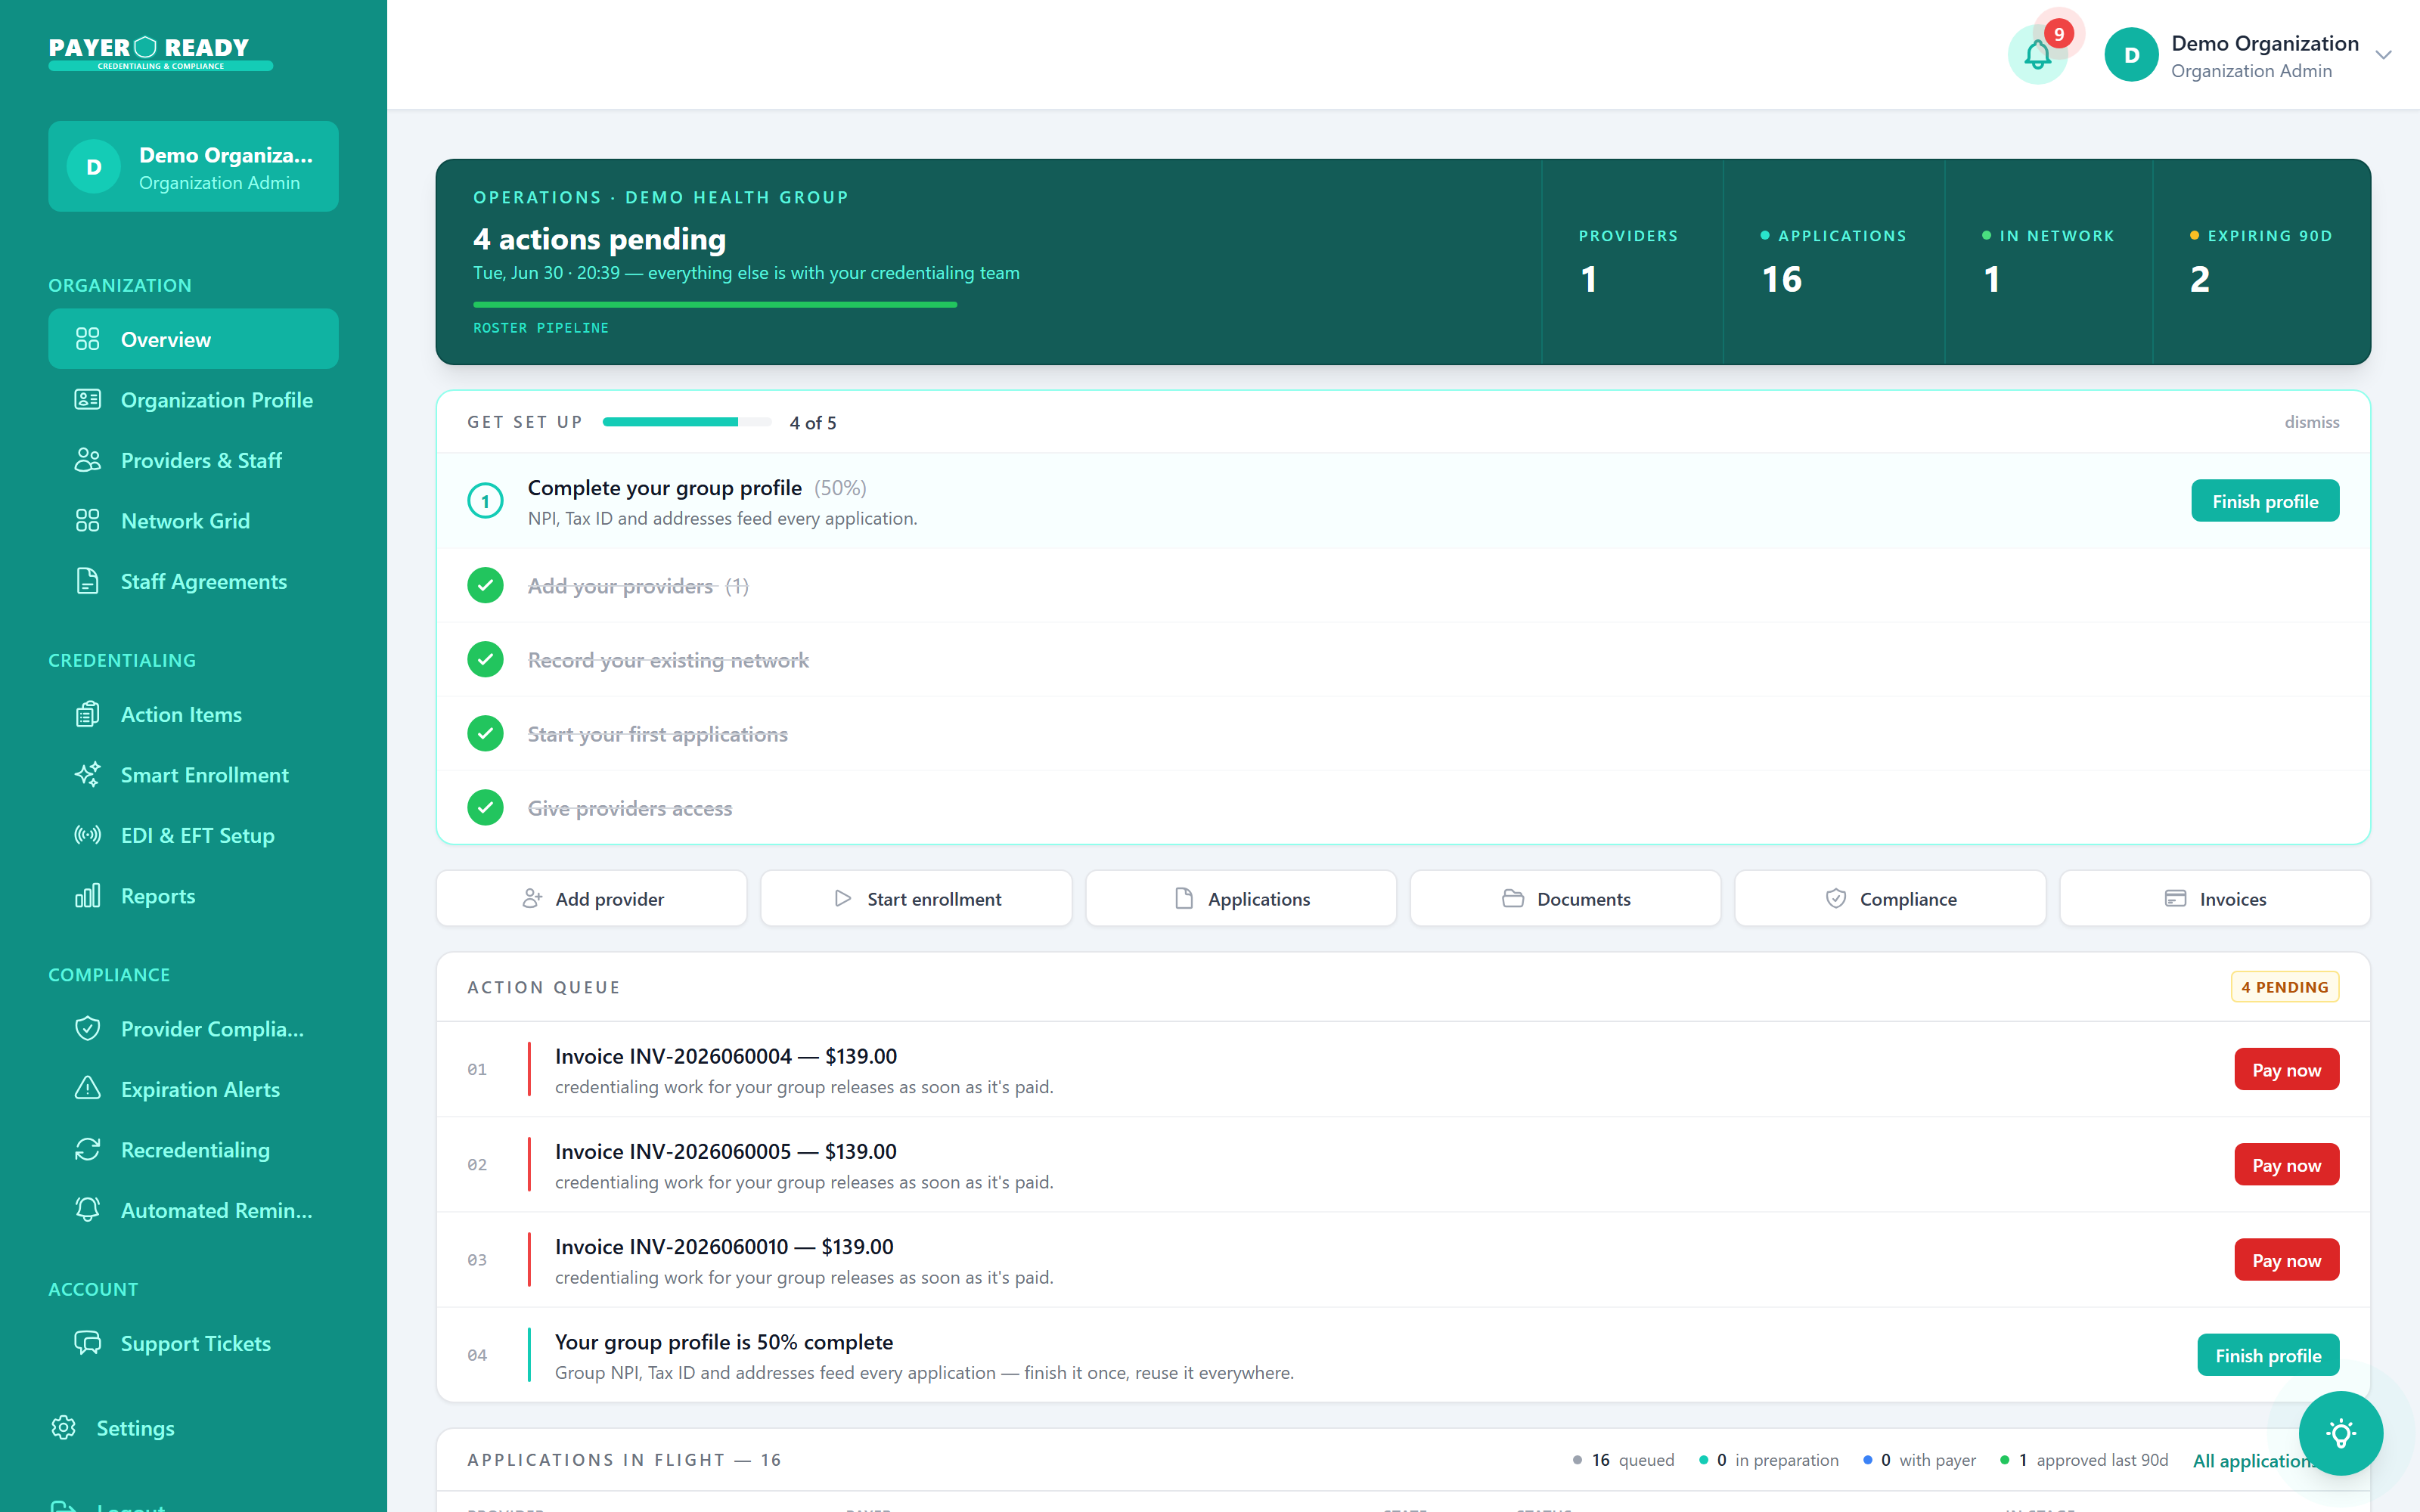Open Support Tickets menu item
The width and height of the screenshot is (2420, 1512).
(193, 1342)
